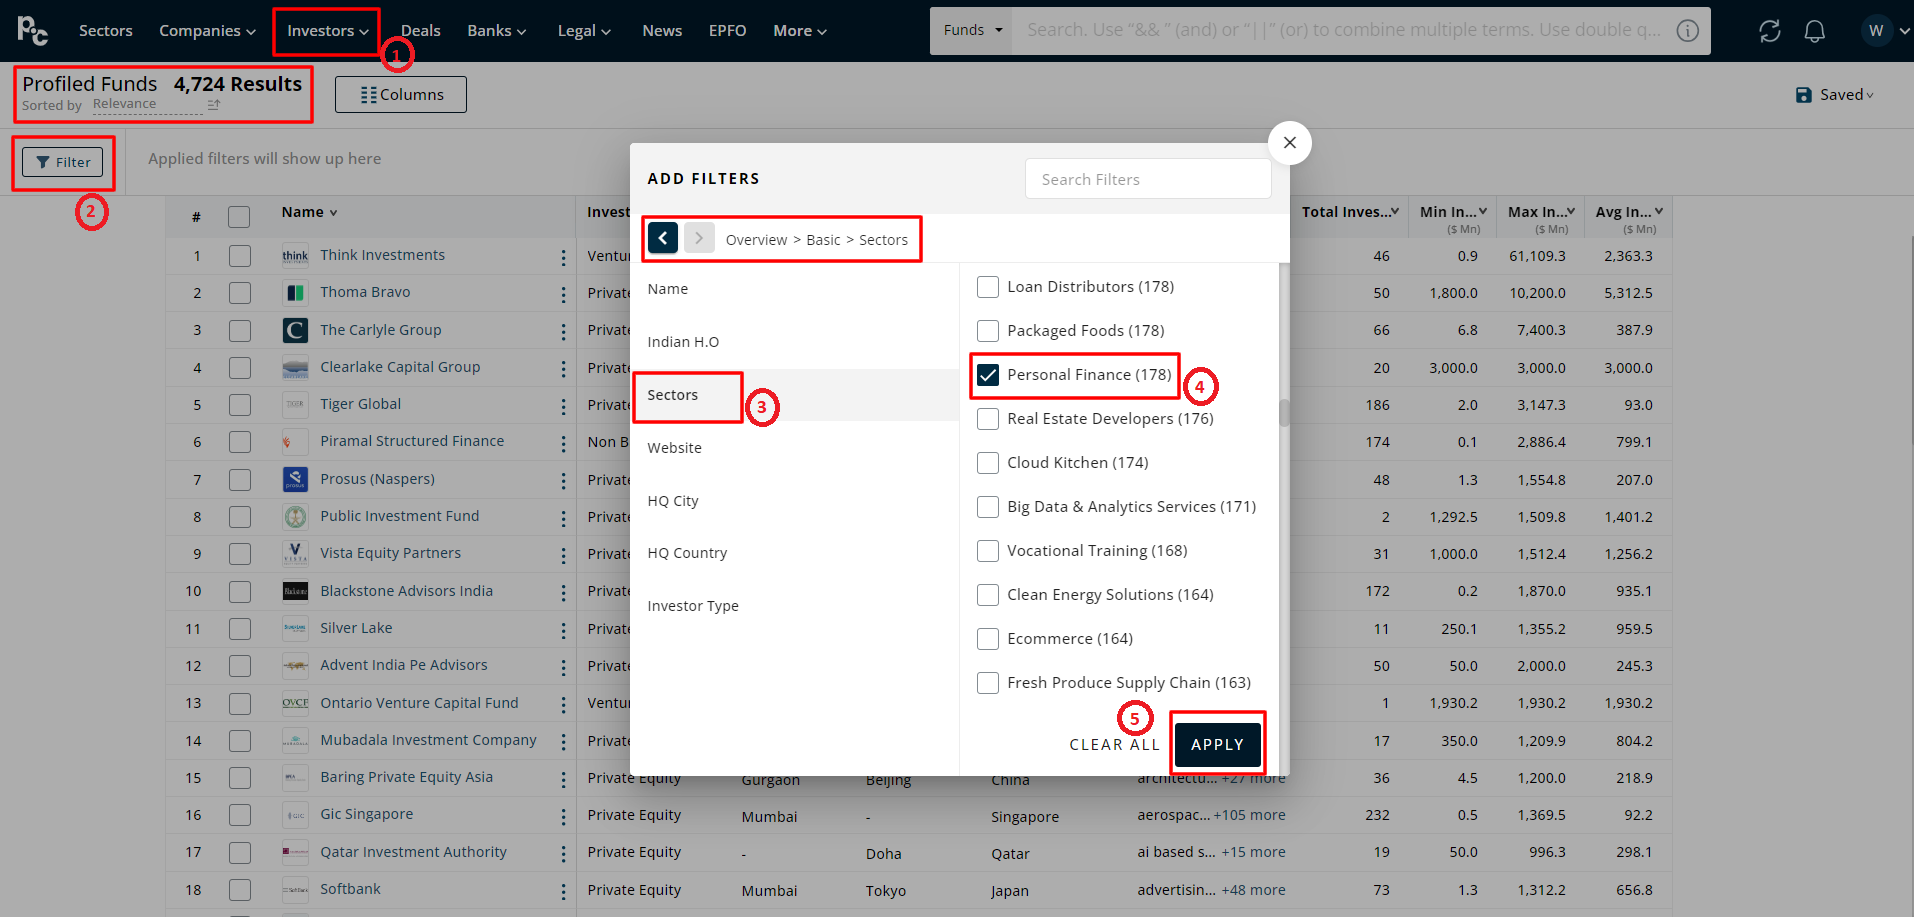1914x917 pixels.
Task: Open the Funds search scope dropdown
Action: 971,31
